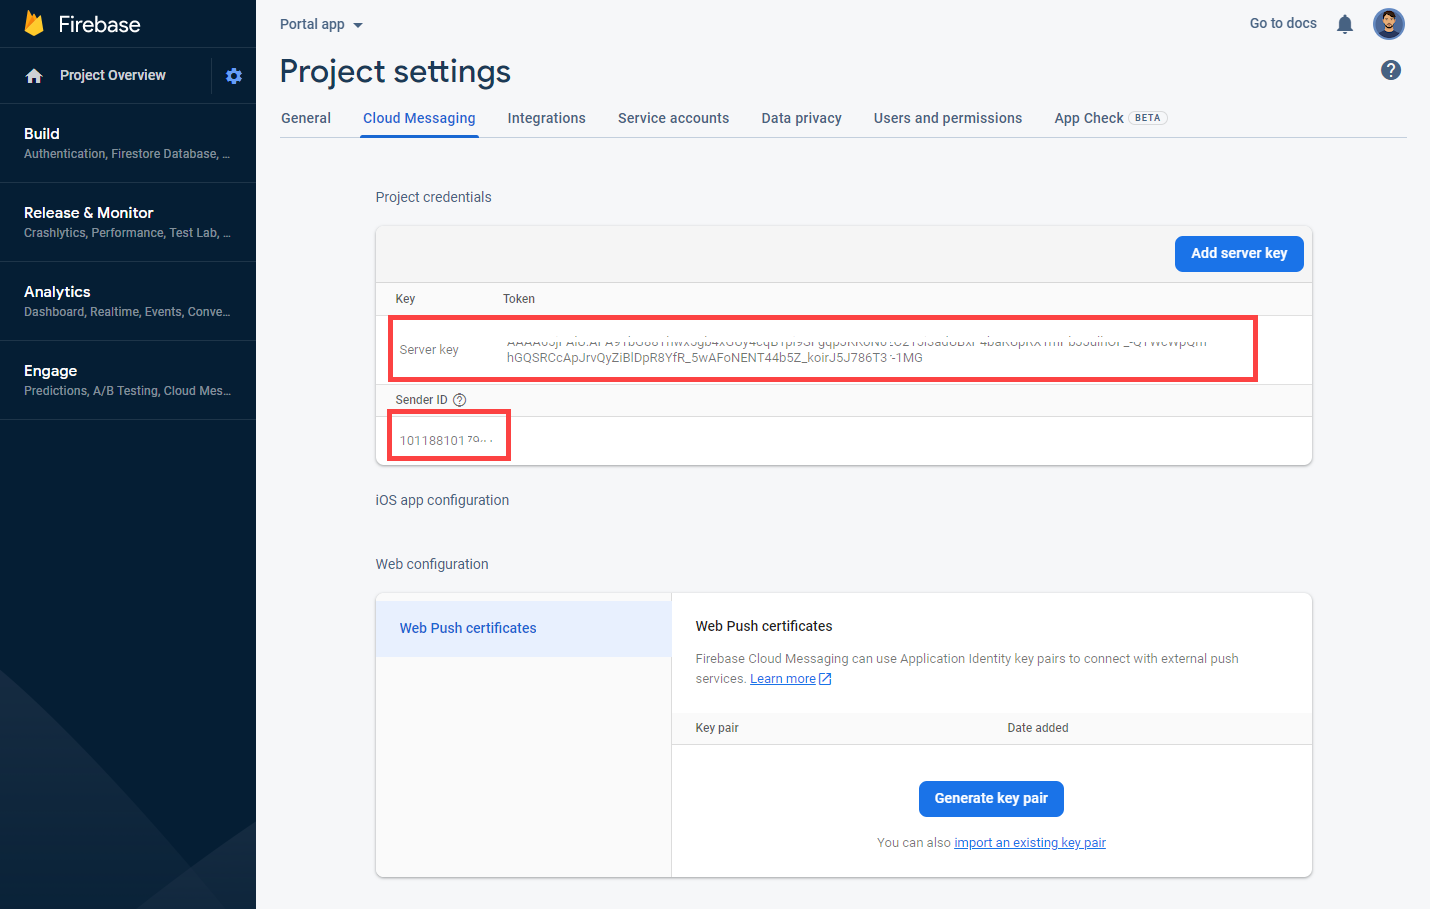Open the App Check beta tab

pos(1110,118)
